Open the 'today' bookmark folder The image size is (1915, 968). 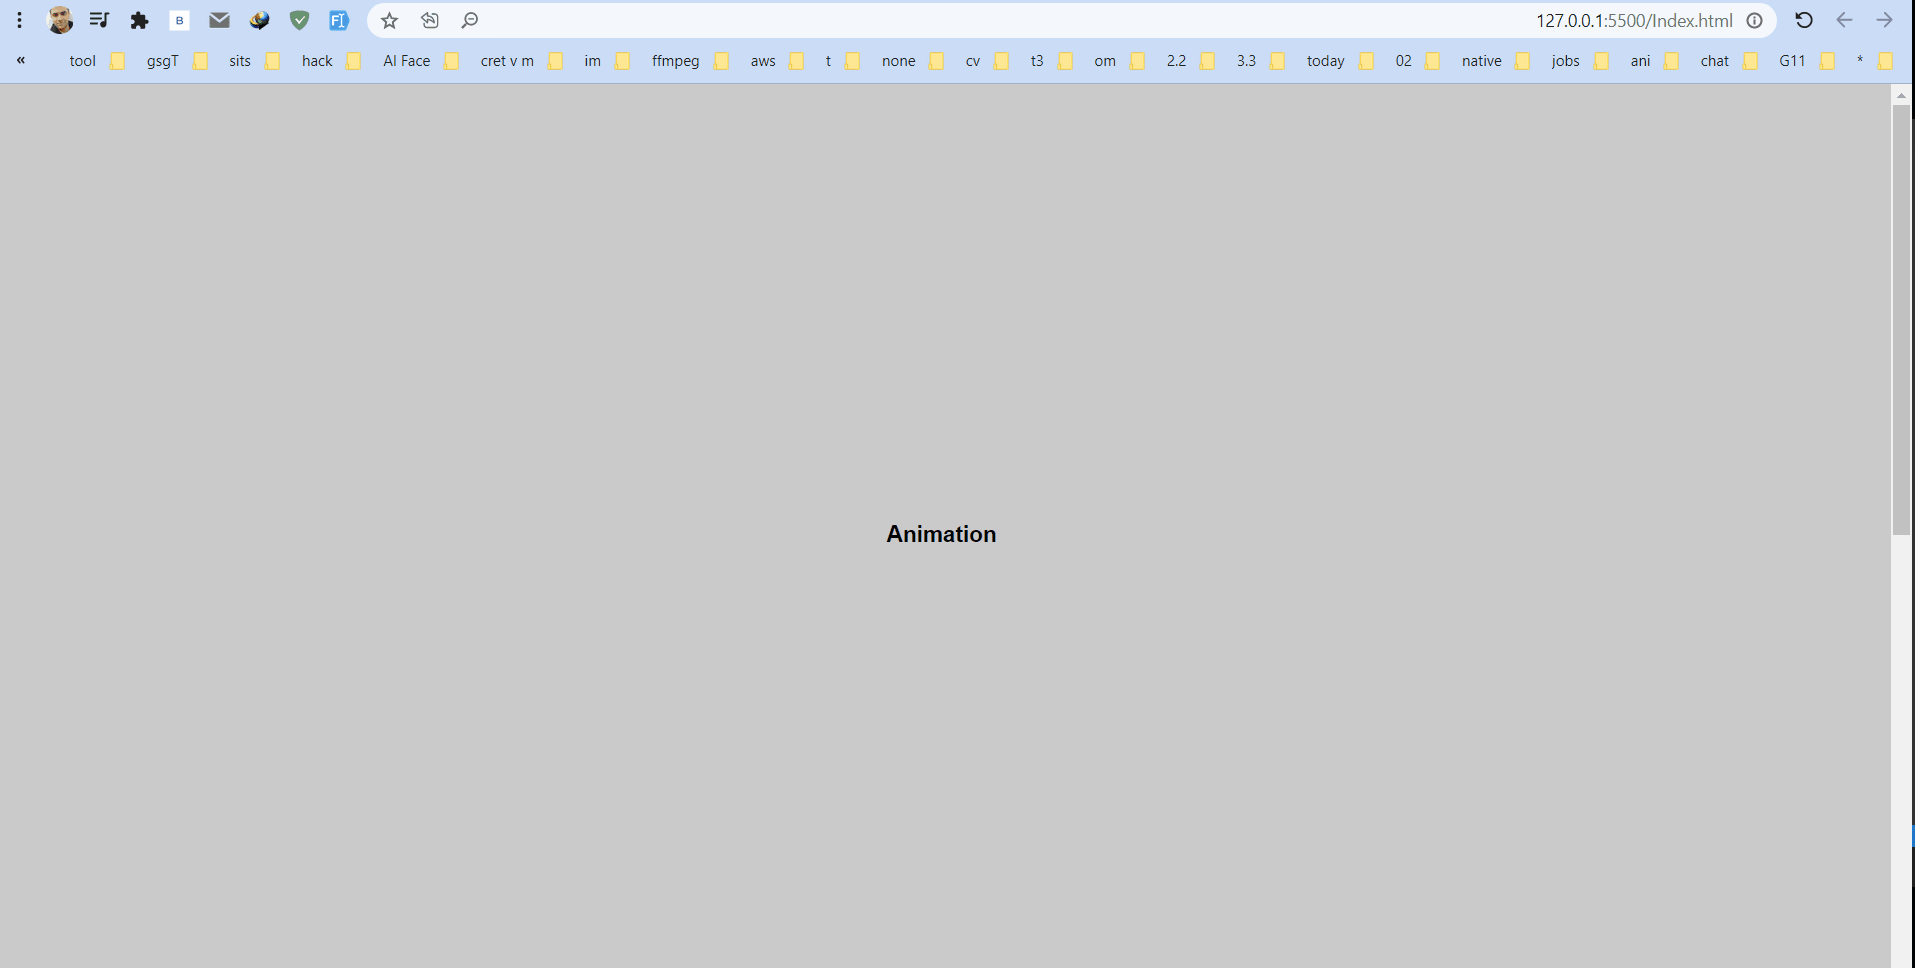click(x=1339, y=61)
